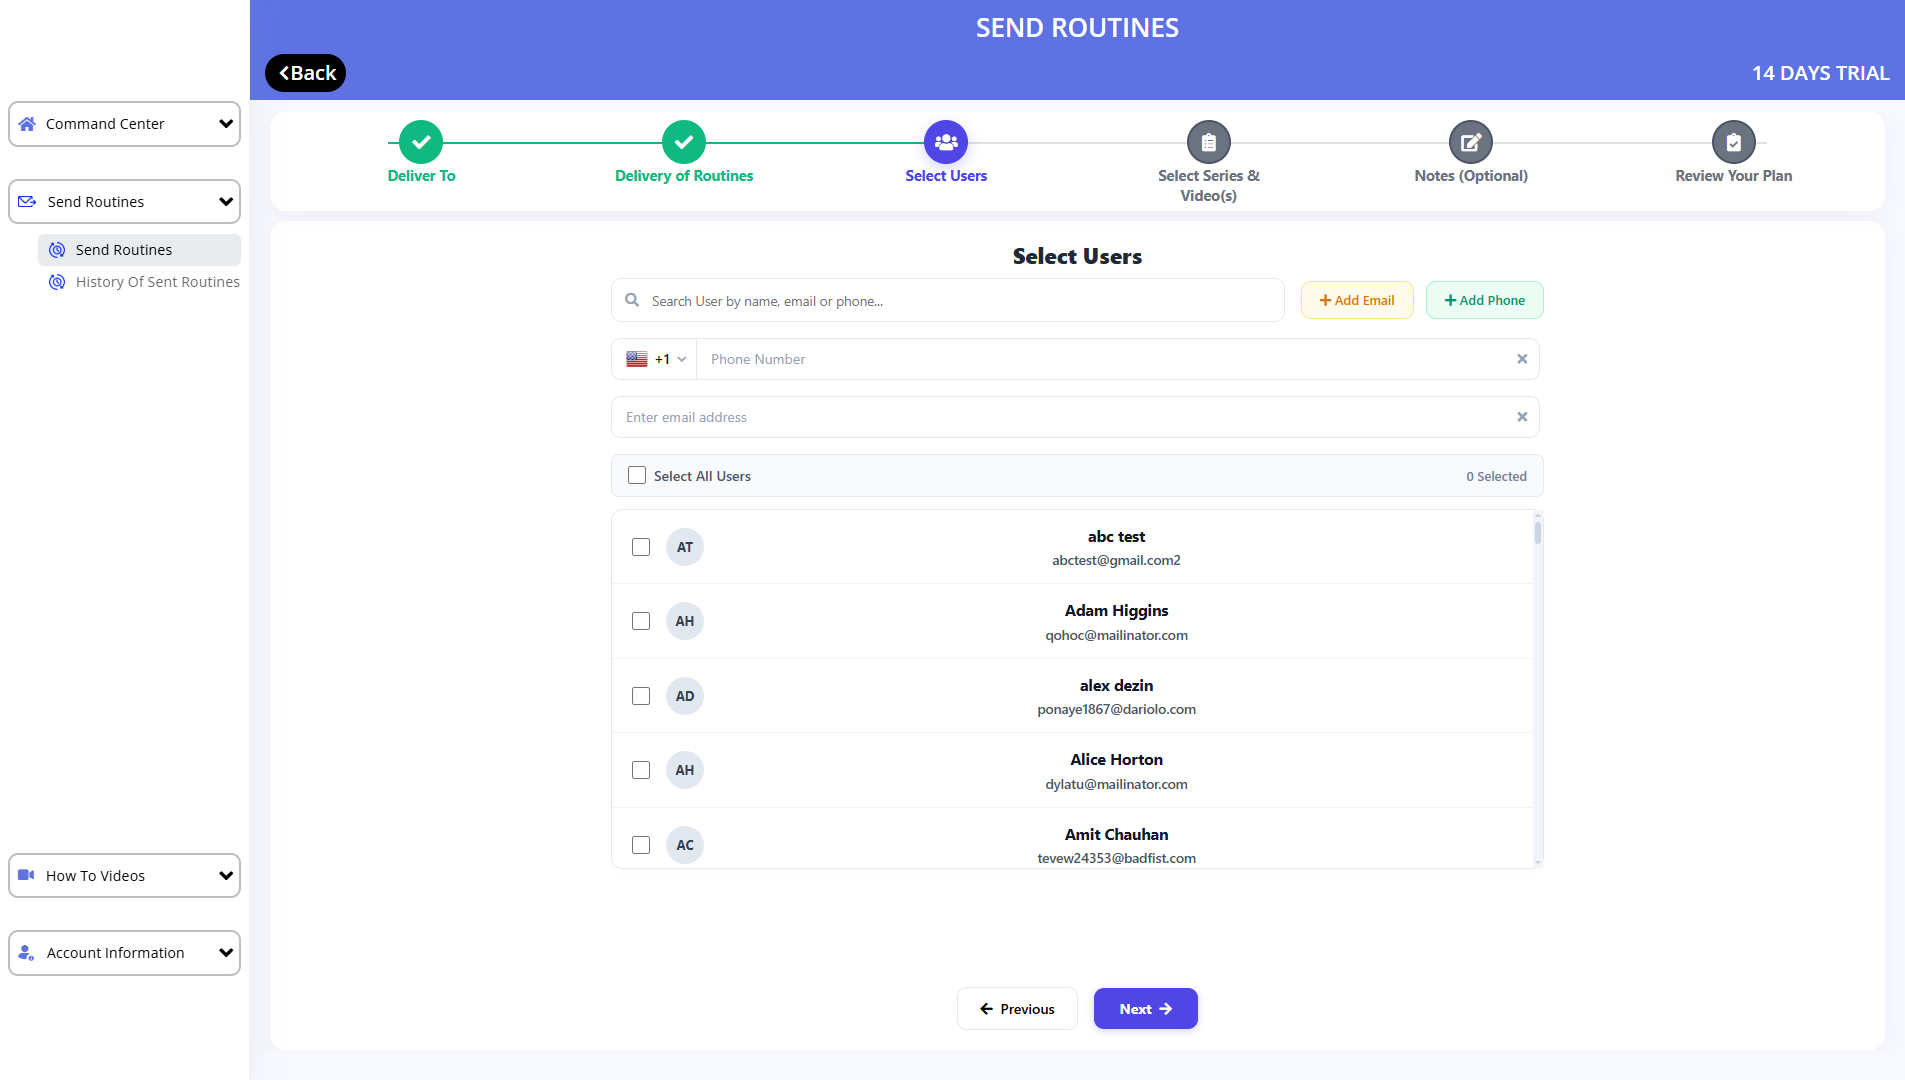Check the Alice Horton user checkbox
This screenshot has width=1905, height=1080.
641,770
